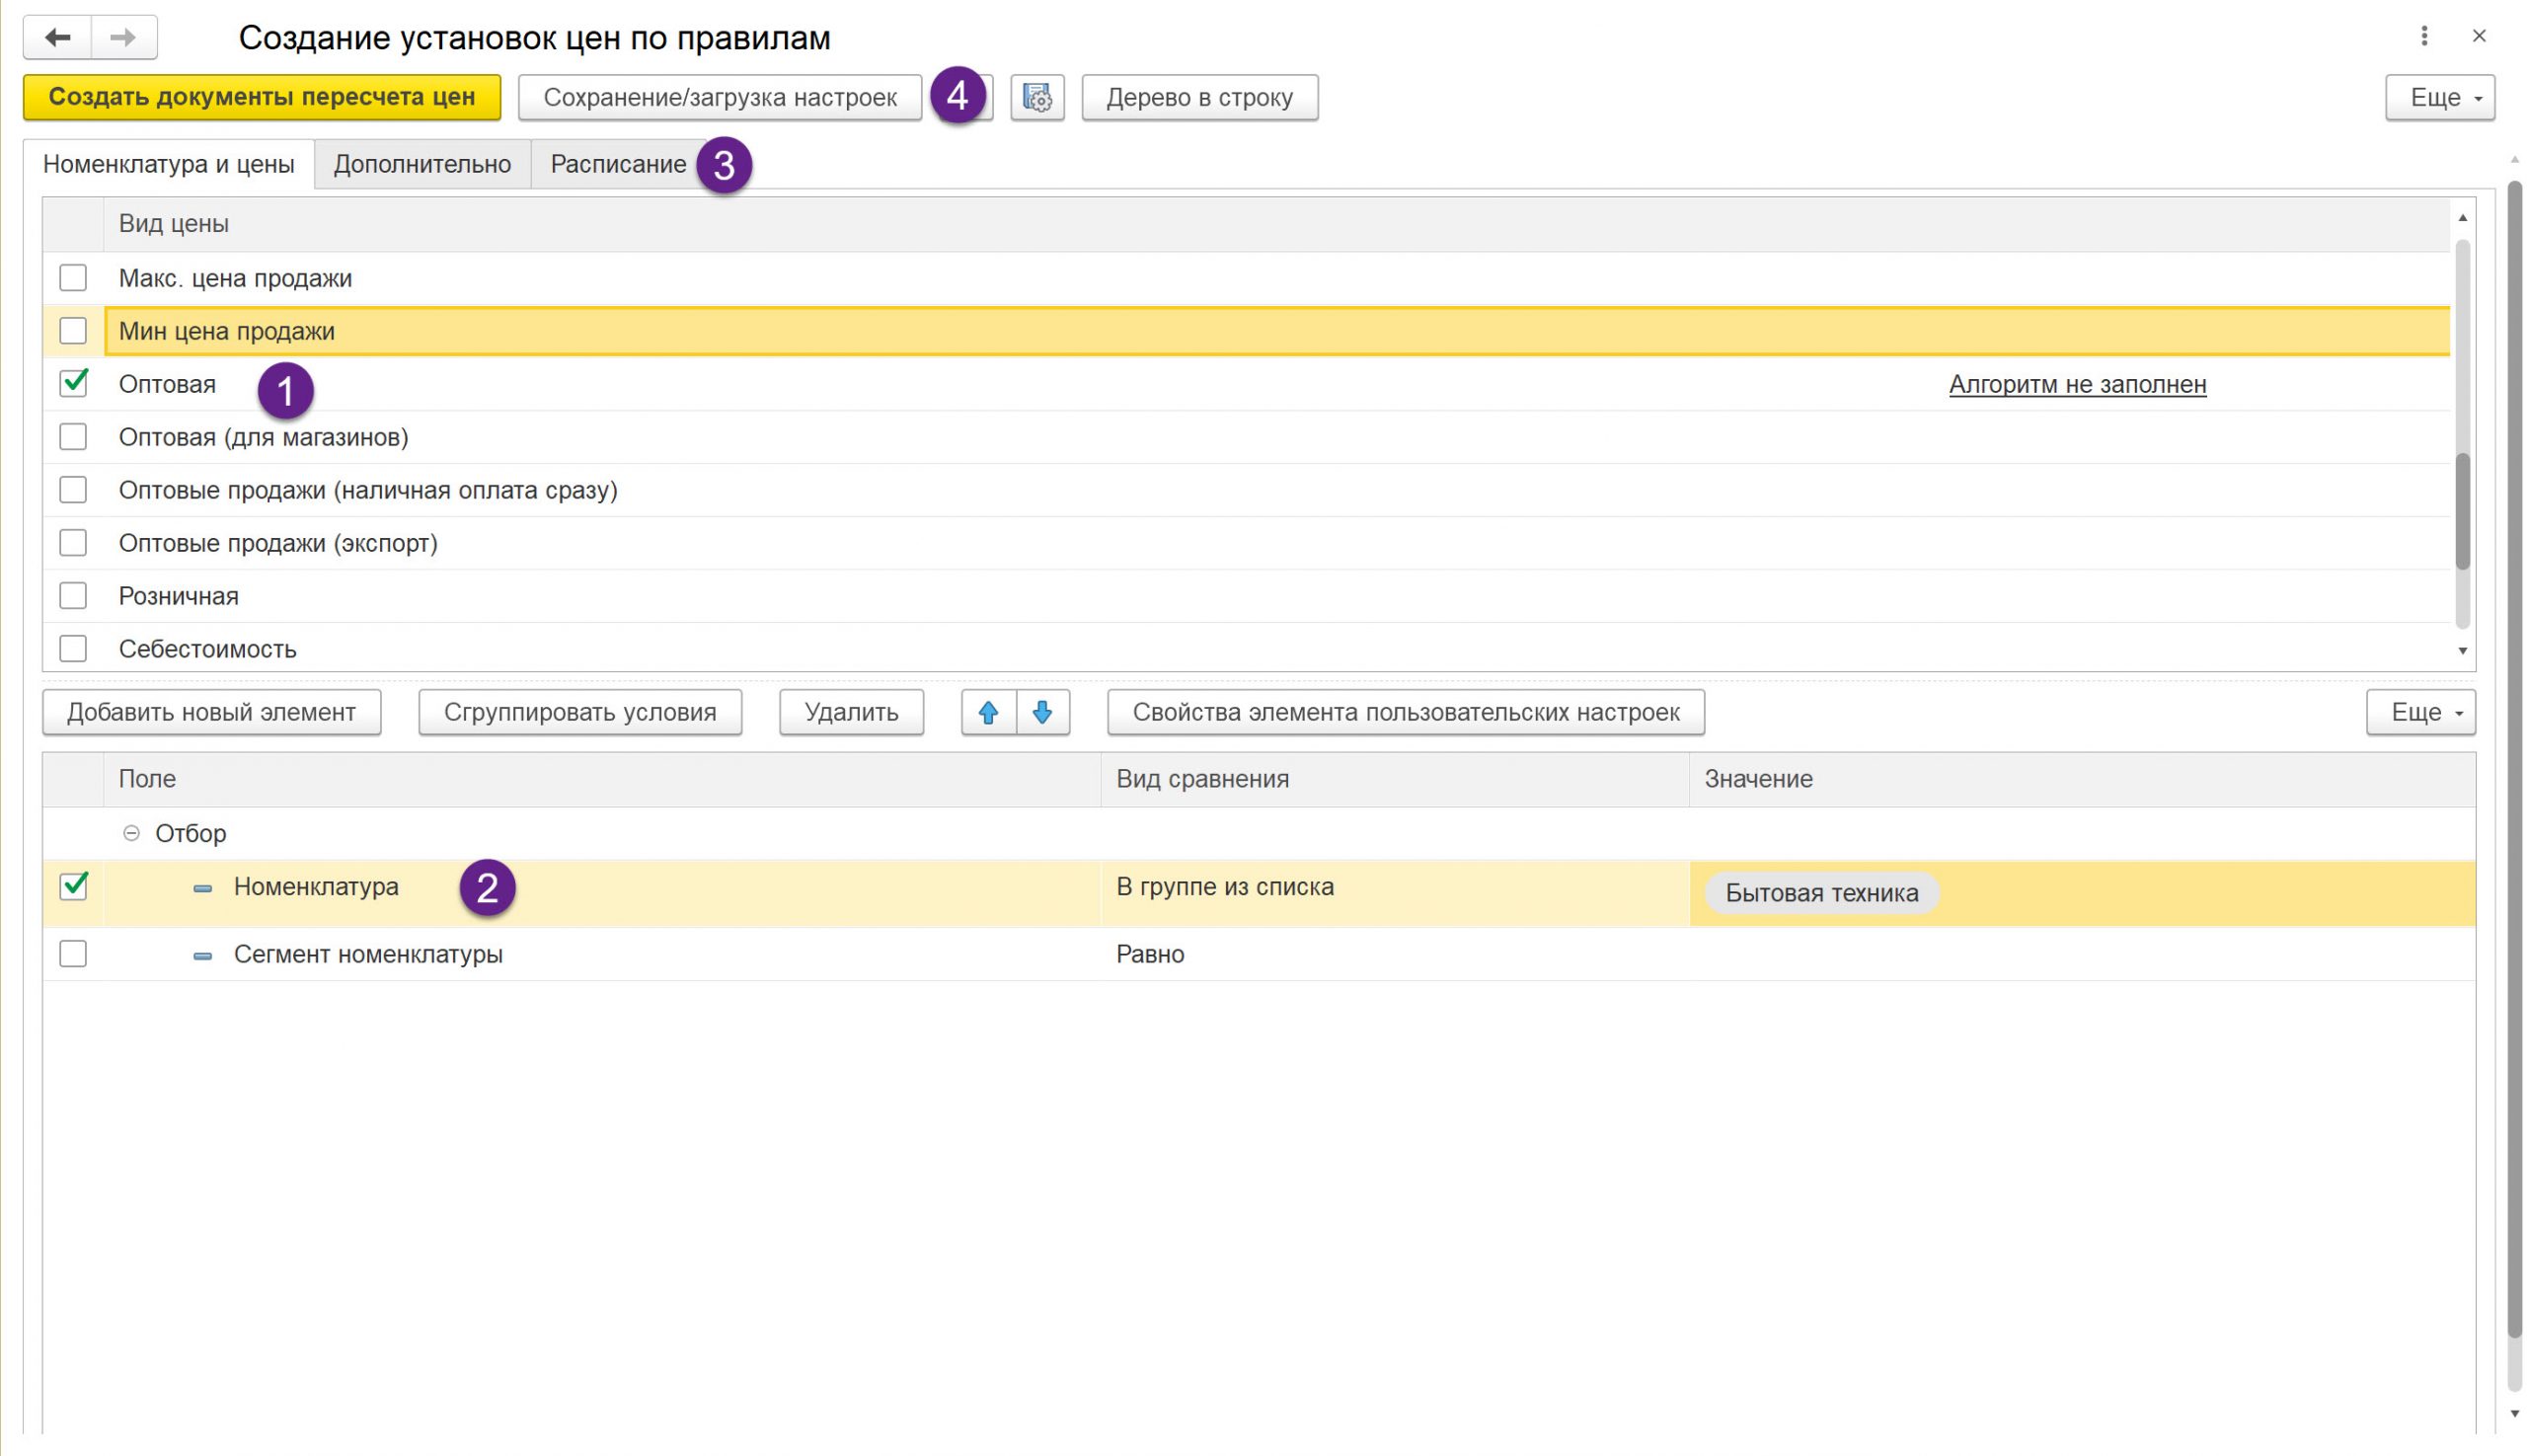Move the condition down with blue arrow

click(x=1042, y=712)
